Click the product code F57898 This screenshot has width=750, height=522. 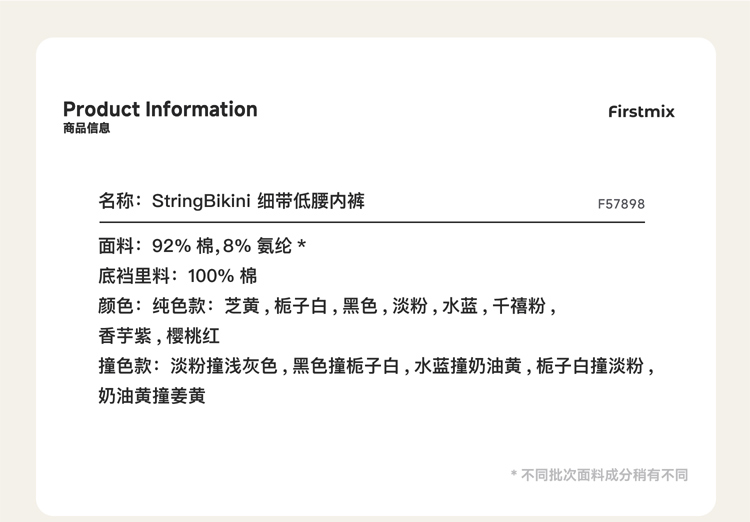tap(621, 204)
